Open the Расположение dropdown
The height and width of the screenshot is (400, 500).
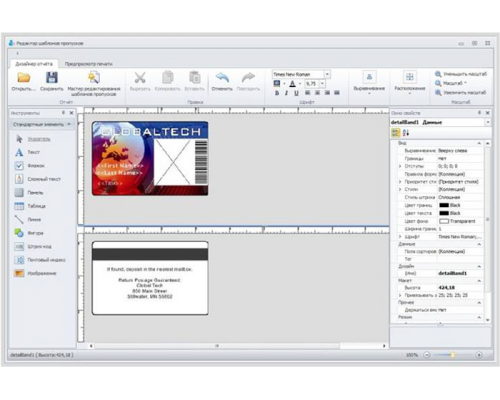tap(410, 82)
